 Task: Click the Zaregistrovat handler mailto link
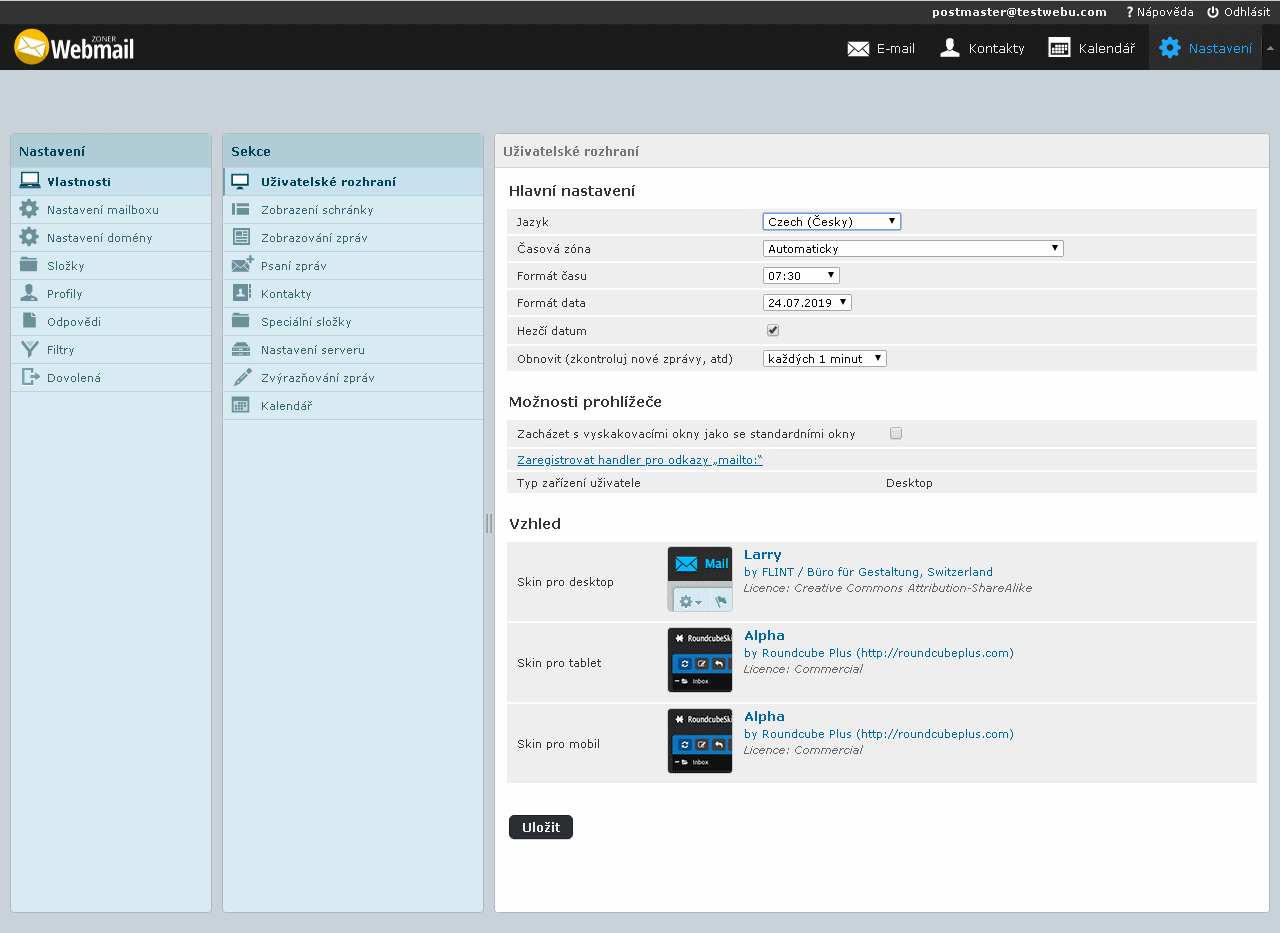pyautogui.click(x=640, y=460)
